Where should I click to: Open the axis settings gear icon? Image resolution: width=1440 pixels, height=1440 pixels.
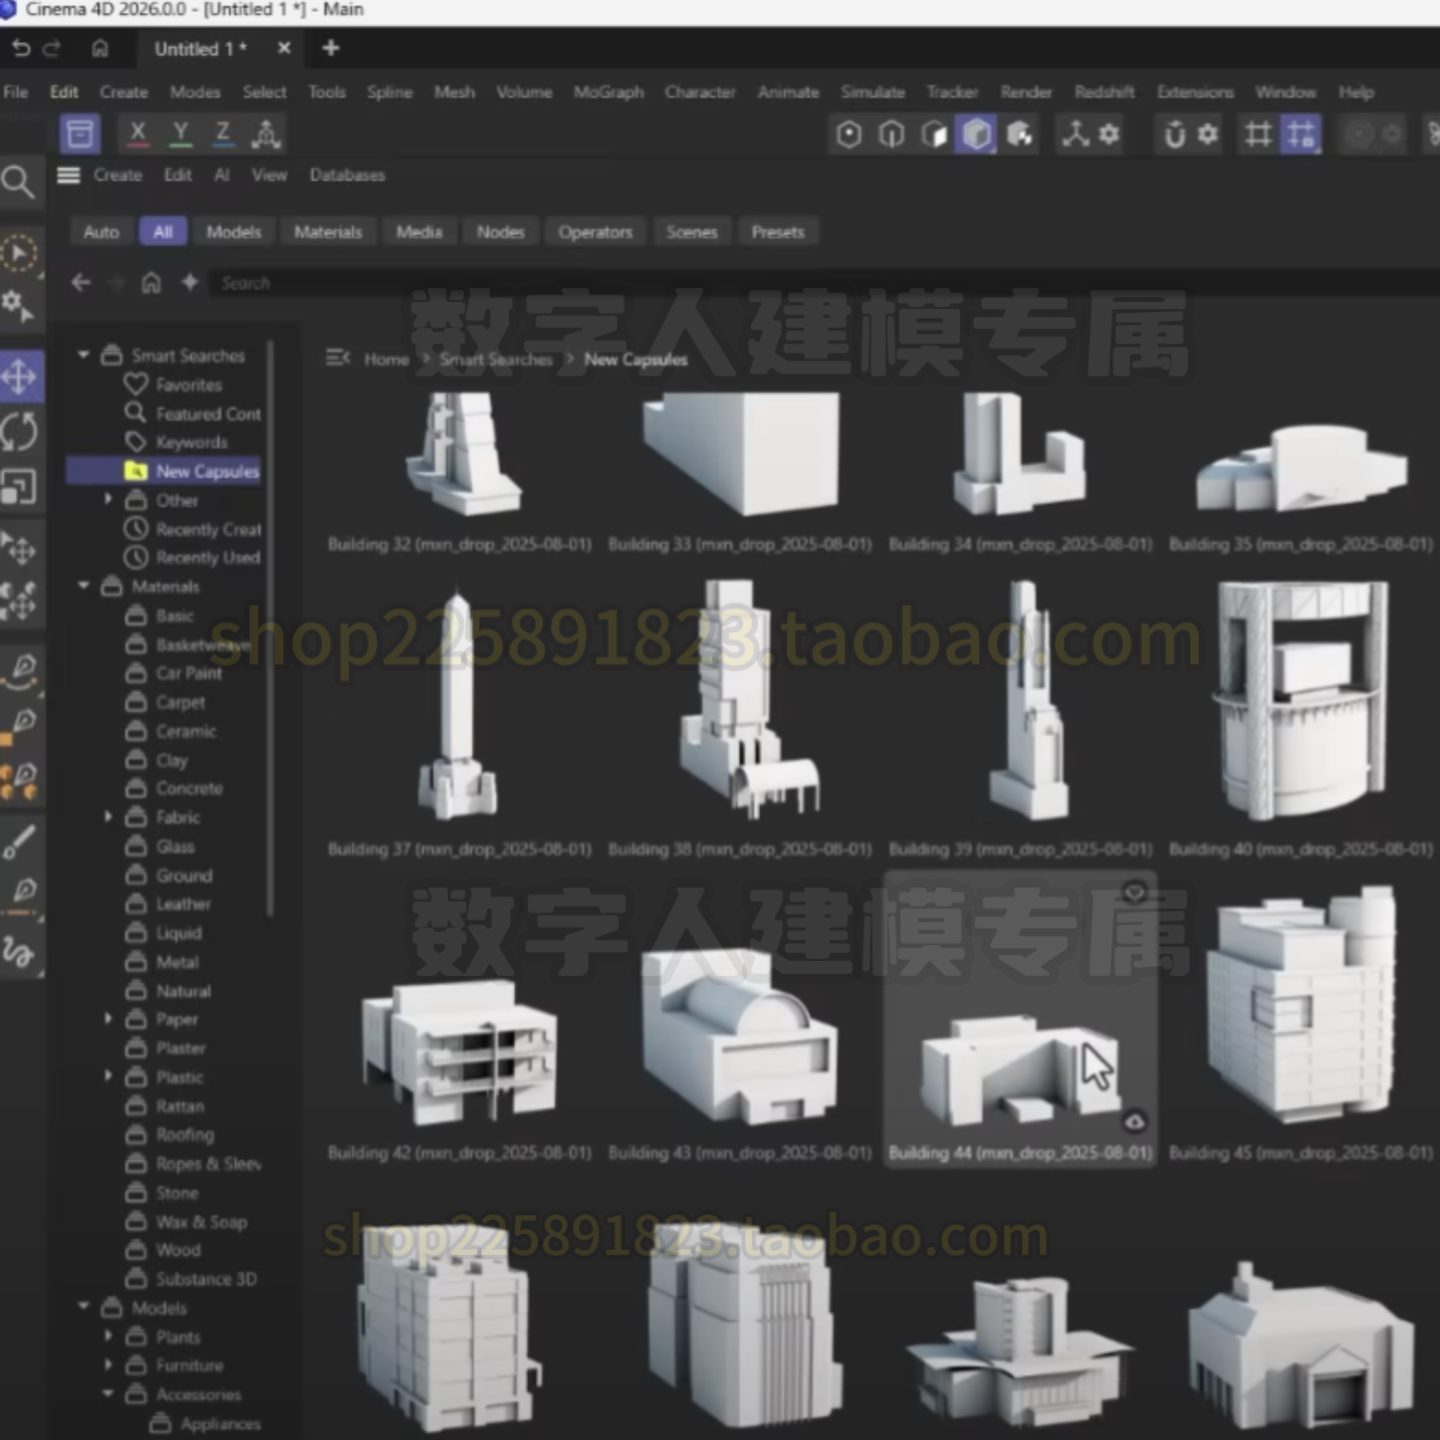1109,134
